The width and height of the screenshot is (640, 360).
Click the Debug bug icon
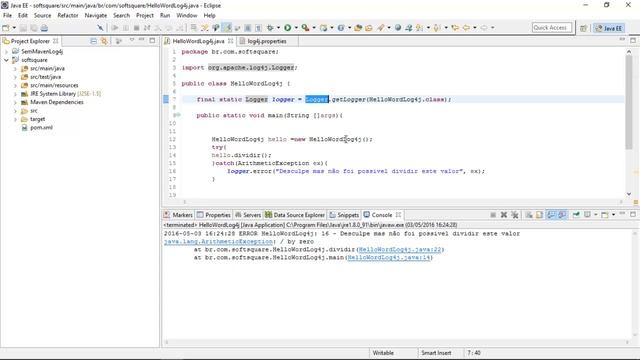point(270,28)
